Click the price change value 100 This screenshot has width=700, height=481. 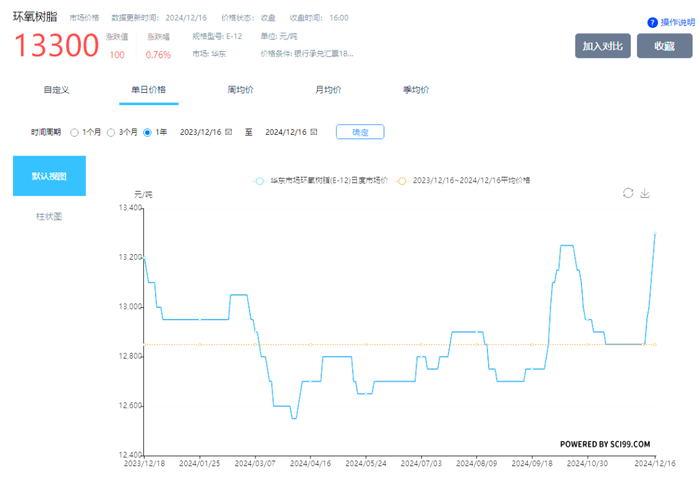coord(117,55)
